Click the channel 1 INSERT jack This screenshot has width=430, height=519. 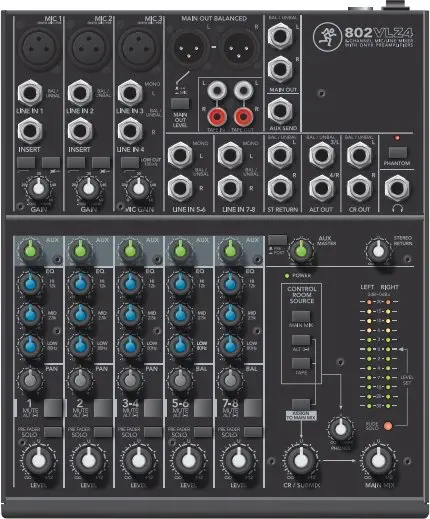[x=30, y=131]
